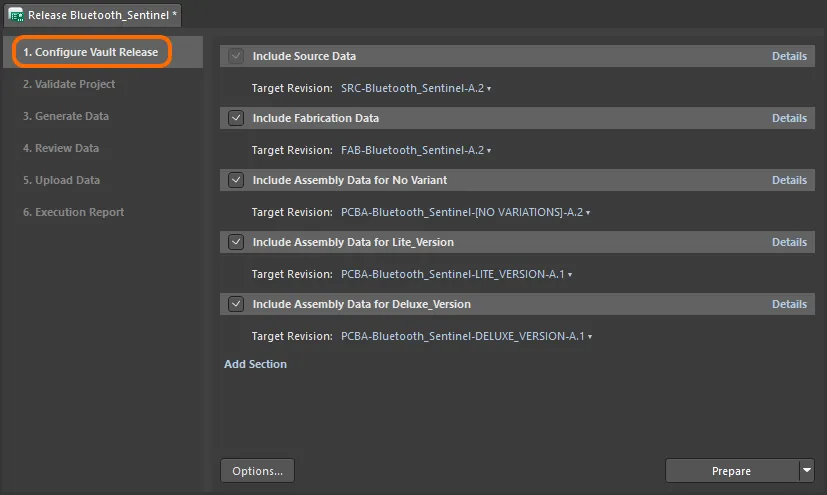This screenshot has width=827, height=495.
Task: Expand the Prepare button dropdown arrow
Action: click(x=807, y=470)
